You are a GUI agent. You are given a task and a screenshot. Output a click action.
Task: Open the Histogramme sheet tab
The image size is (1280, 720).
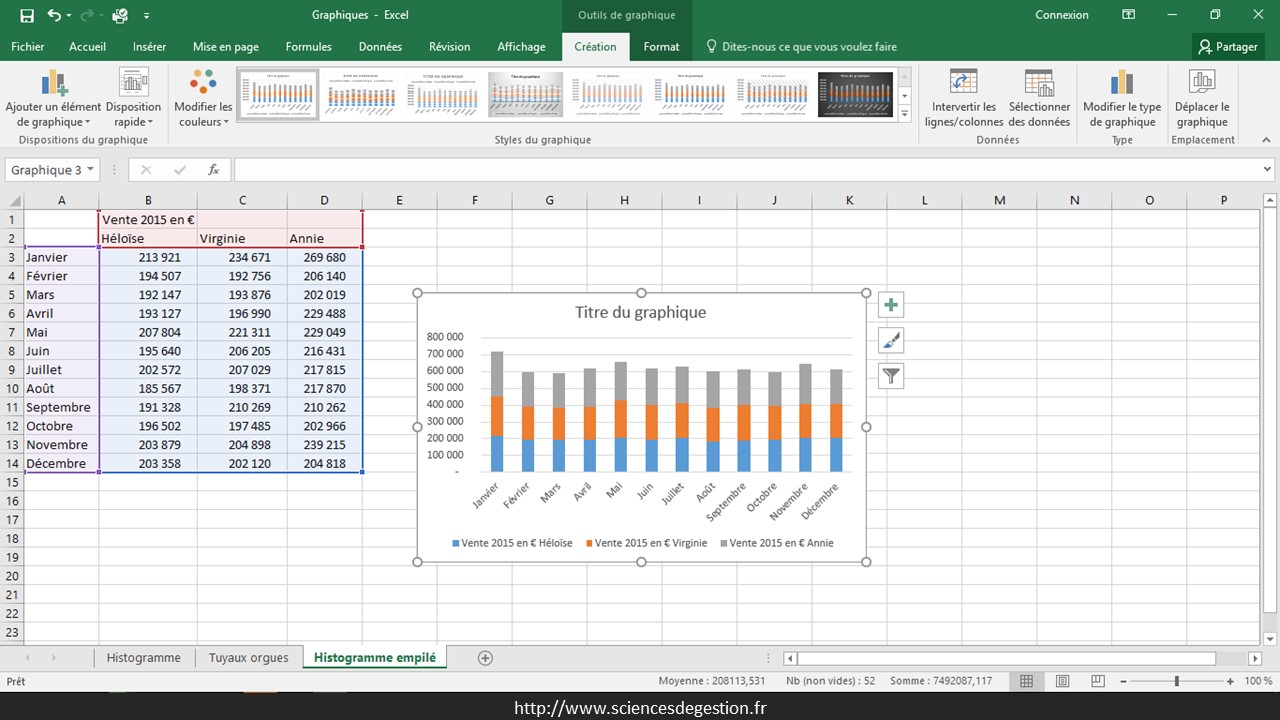[x=144, y=657]
